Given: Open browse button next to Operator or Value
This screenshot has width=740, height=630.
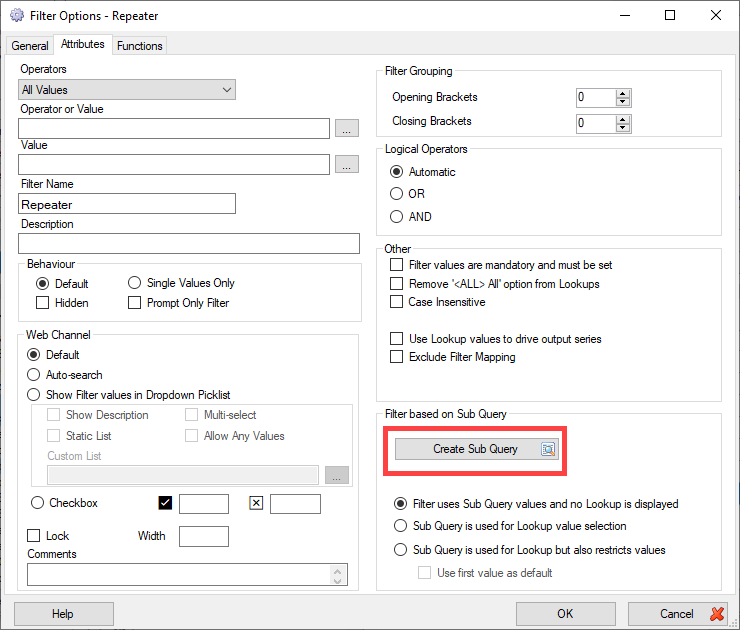Looking at the screenshot, I should pos(347,128).
